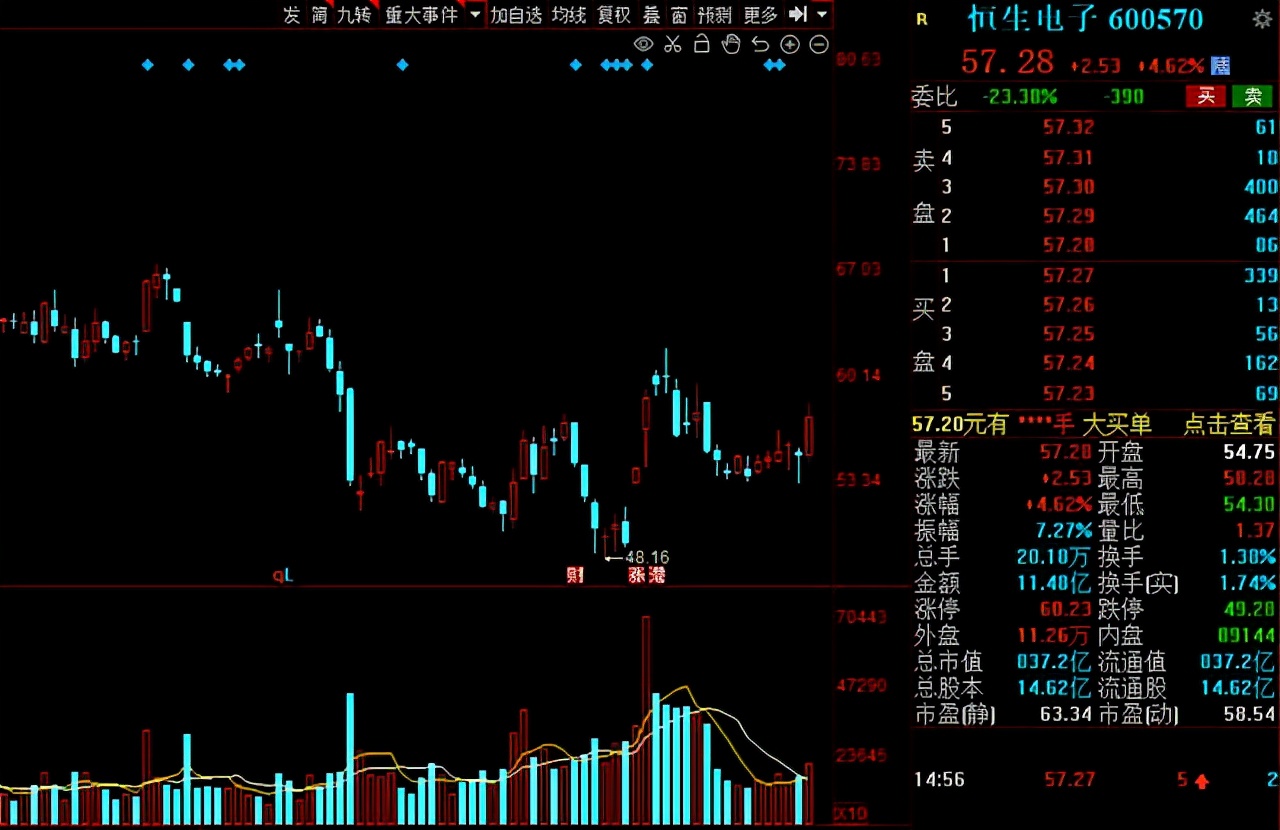Click the blue badge beside +4.62%
Image resolution: width=1280 pixels, height=830 pixels.
pos(1220,65)
